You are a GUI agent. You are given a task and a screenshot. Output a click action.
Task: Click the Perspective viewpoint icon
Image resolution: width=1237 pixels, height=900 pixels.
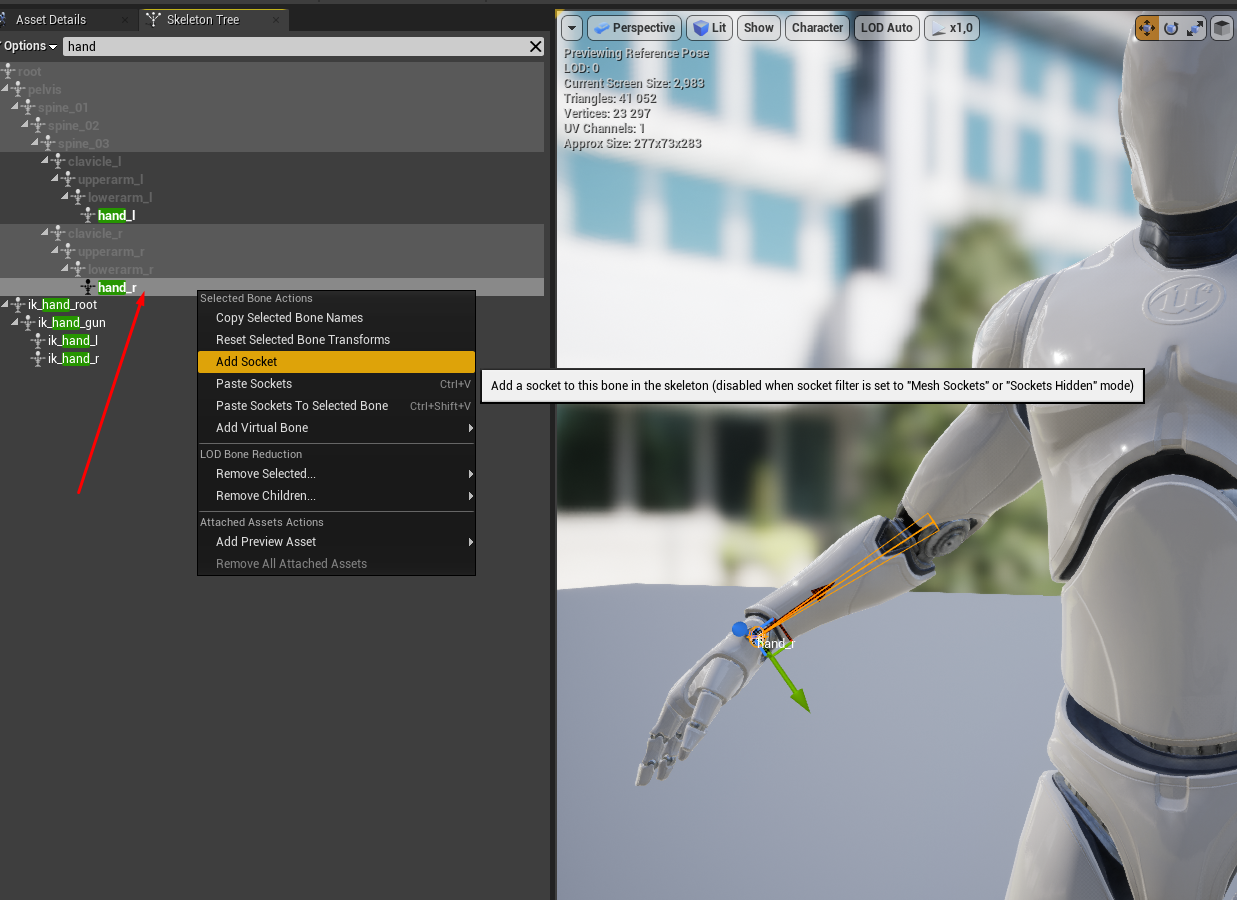(603, 27)
